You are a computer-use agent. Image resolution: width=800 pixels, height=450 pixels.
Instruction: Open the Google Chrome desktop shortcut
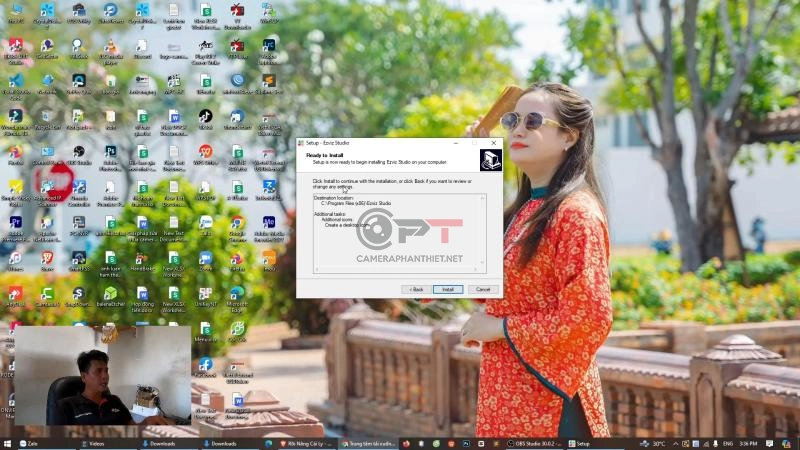click(237, 227)
